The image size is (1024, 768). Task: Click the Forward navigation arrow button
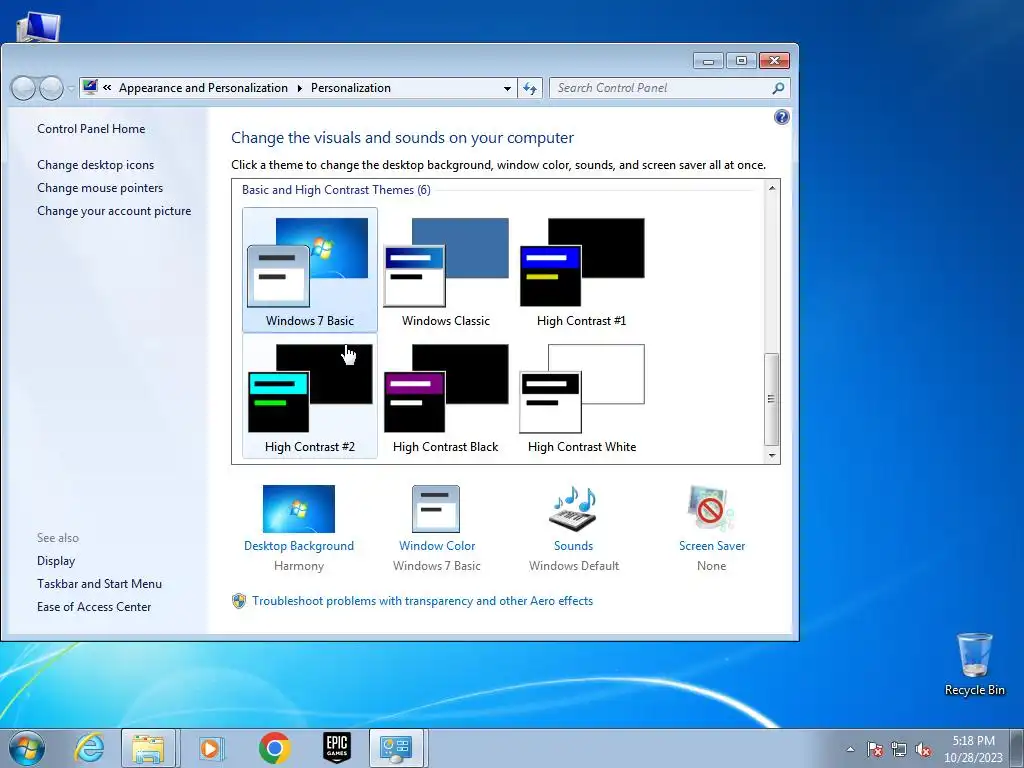click(x=51, y=88)
